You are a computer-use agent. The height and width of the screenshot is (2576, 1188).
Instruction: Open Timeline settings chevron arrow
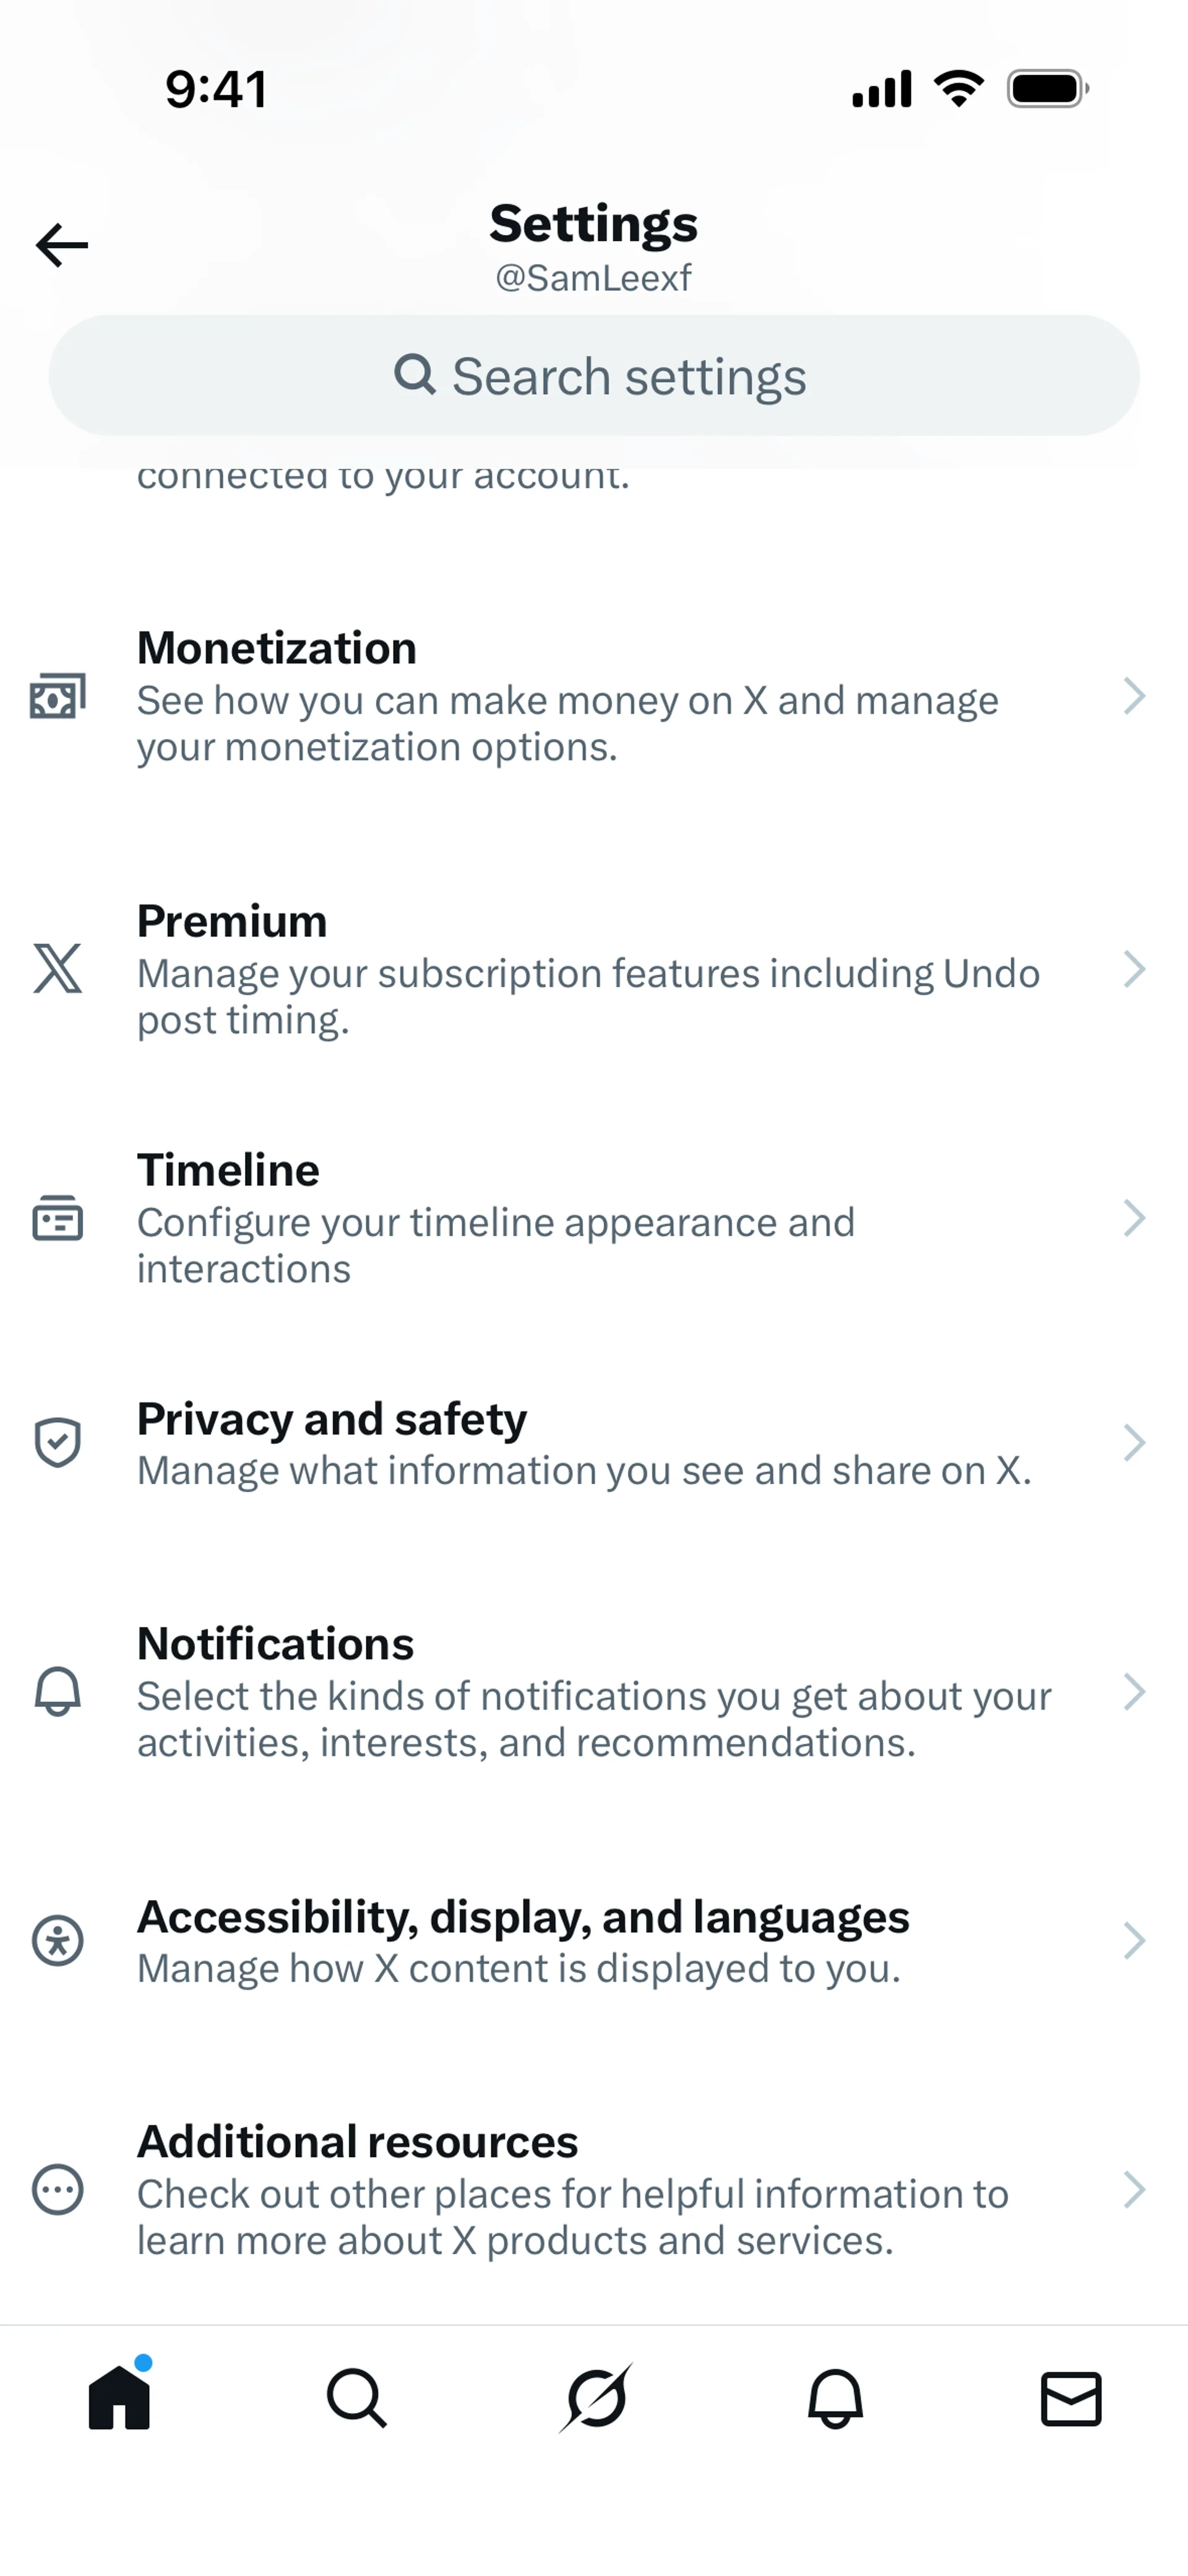click(x=1133, y=1218)
